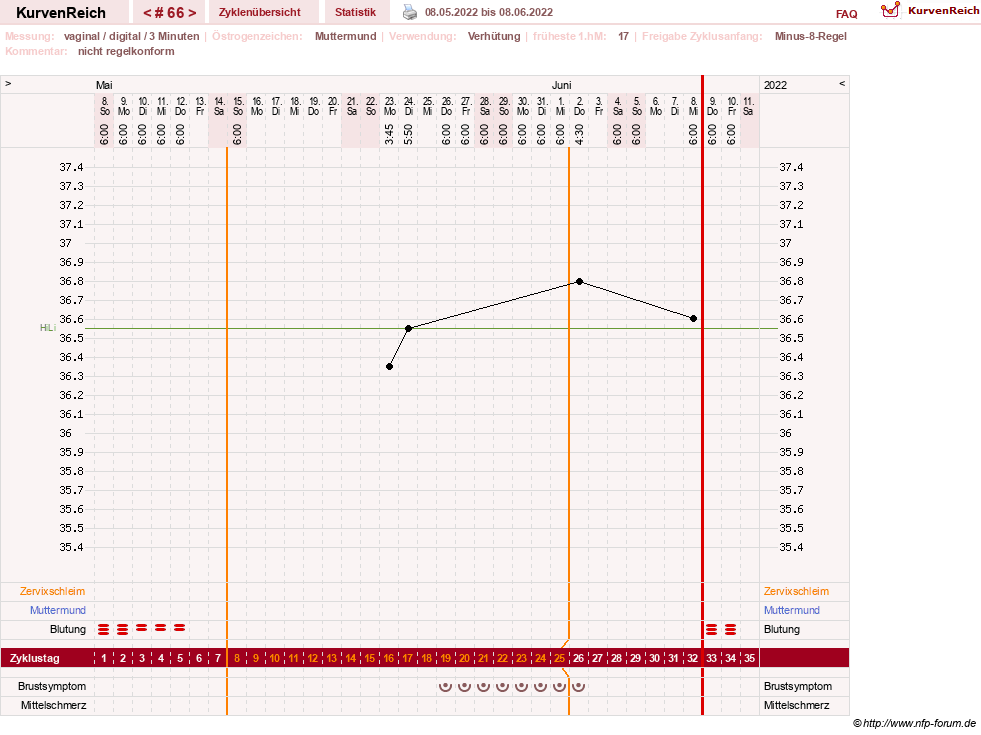
Task: Click the right Zervixschleim row label
Action: pyautogui.click(x=796, y=591)
